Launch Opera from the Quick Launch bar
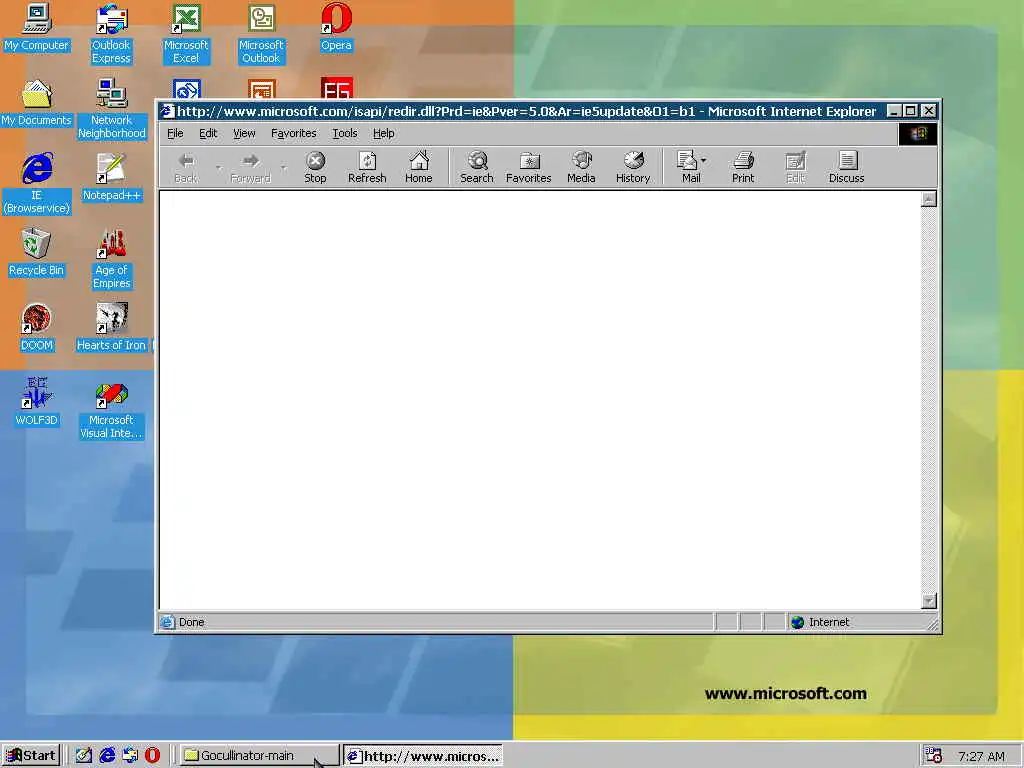The image size is (1024, 768). 152,756
